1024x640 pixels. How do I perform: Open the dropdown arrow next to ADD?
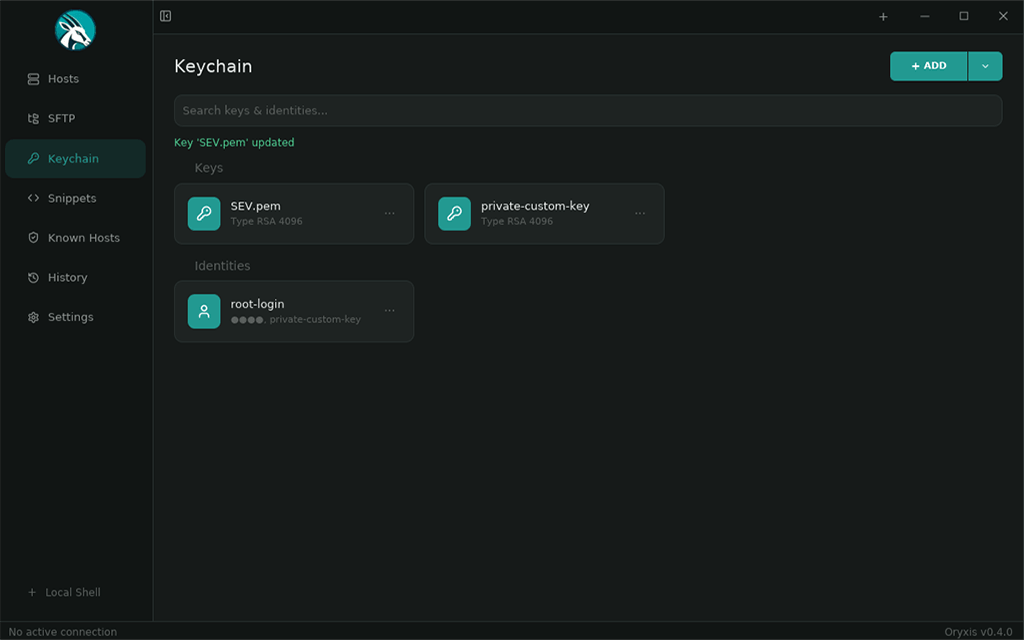pyautogui.click(x=986, y=66)
